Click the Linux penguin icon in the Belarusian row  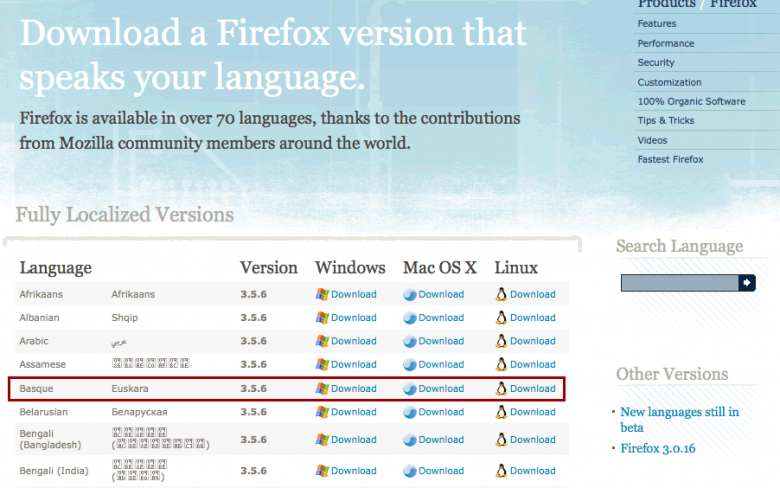[501, 412]
